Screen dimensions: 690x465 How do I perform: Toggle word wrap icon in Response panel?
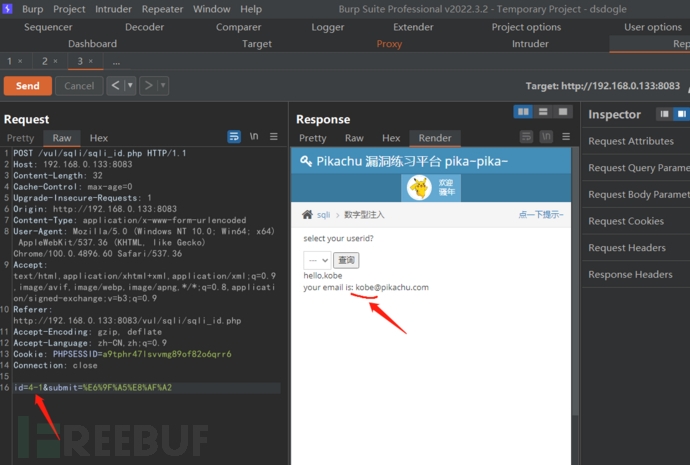pos(526,137)
